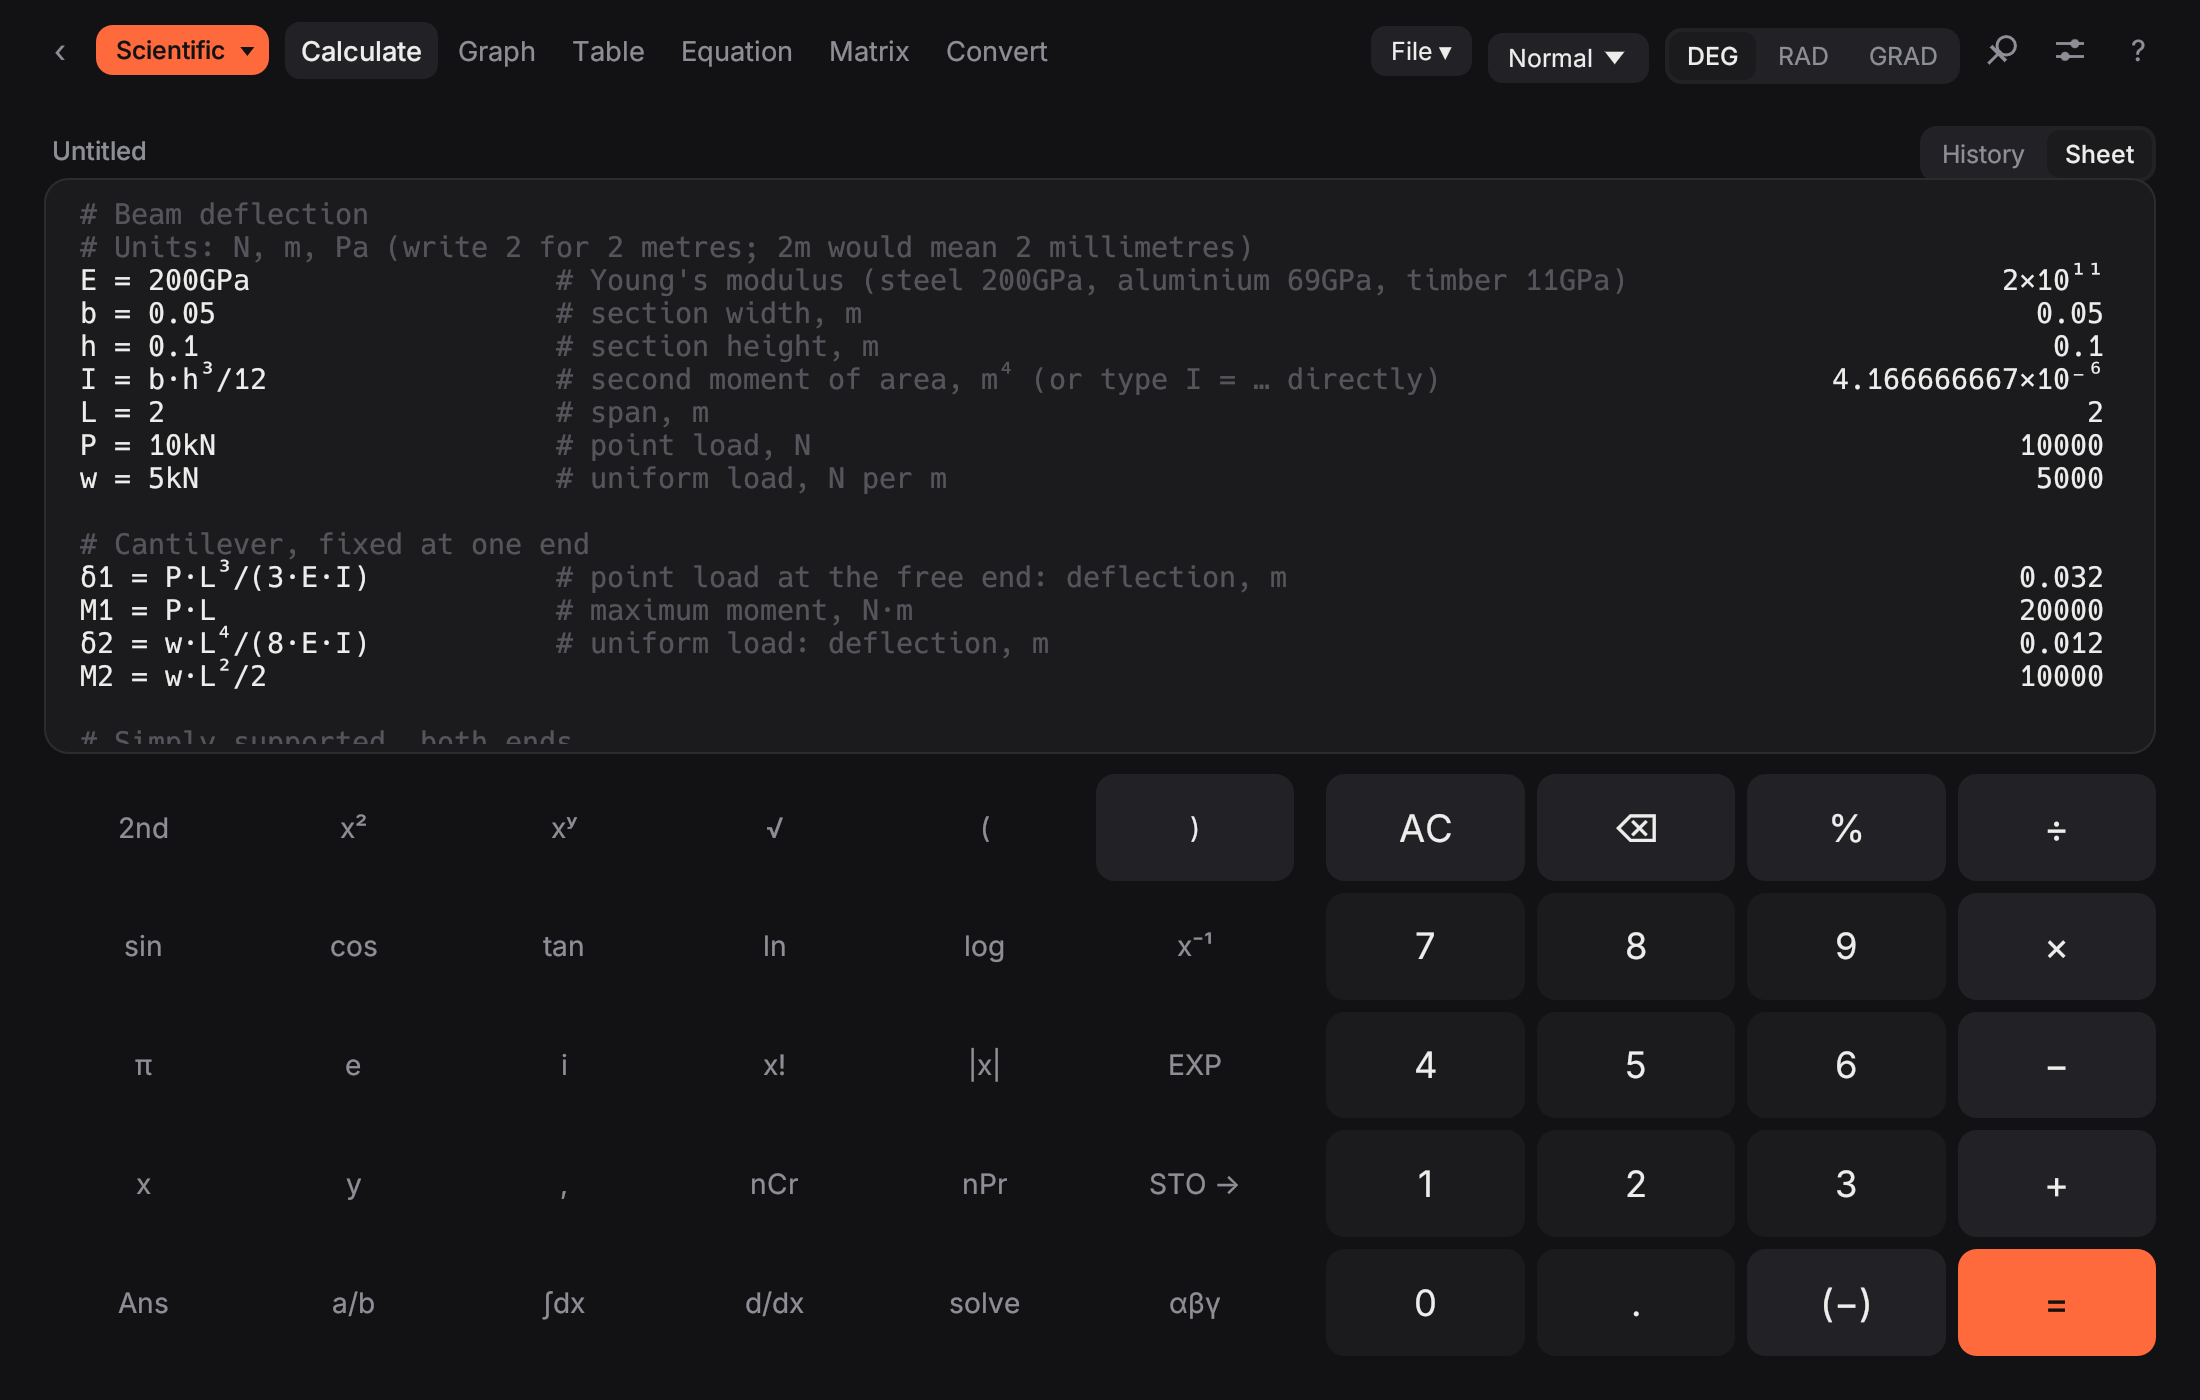Open the help question mark
The image size is (2200, 1400).
coord(2137,51)
